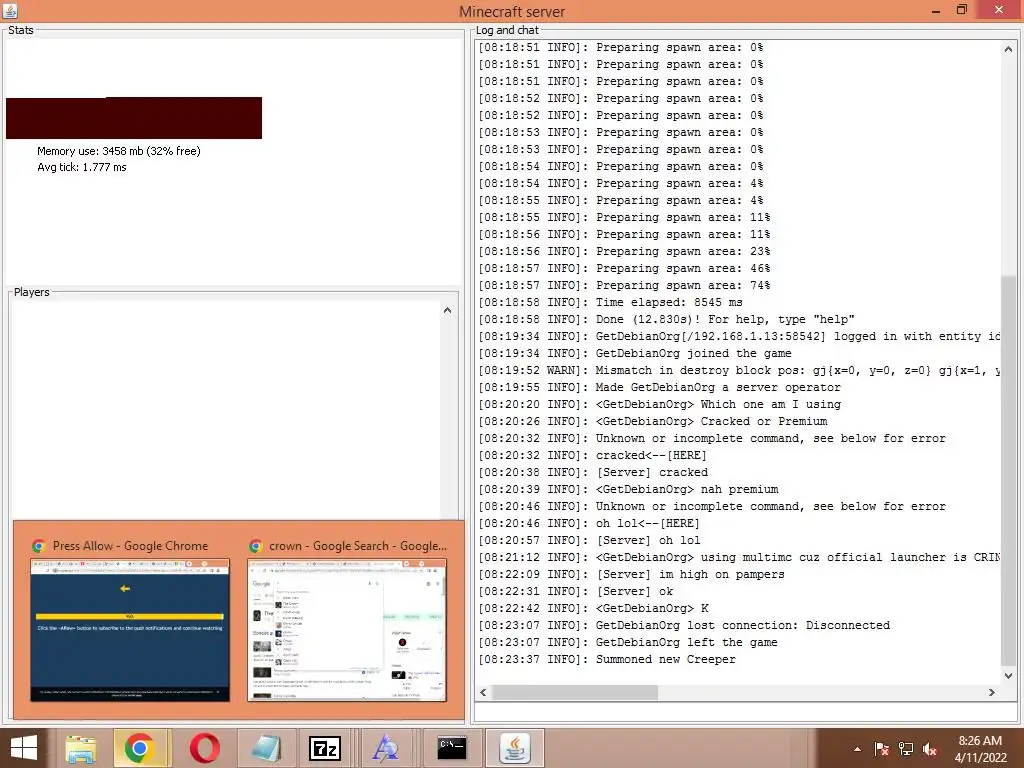This screenshot has width=1024, height=768.
Task: Click the log horizontal scroll right arrow
Action: click(x=992, y=692)
